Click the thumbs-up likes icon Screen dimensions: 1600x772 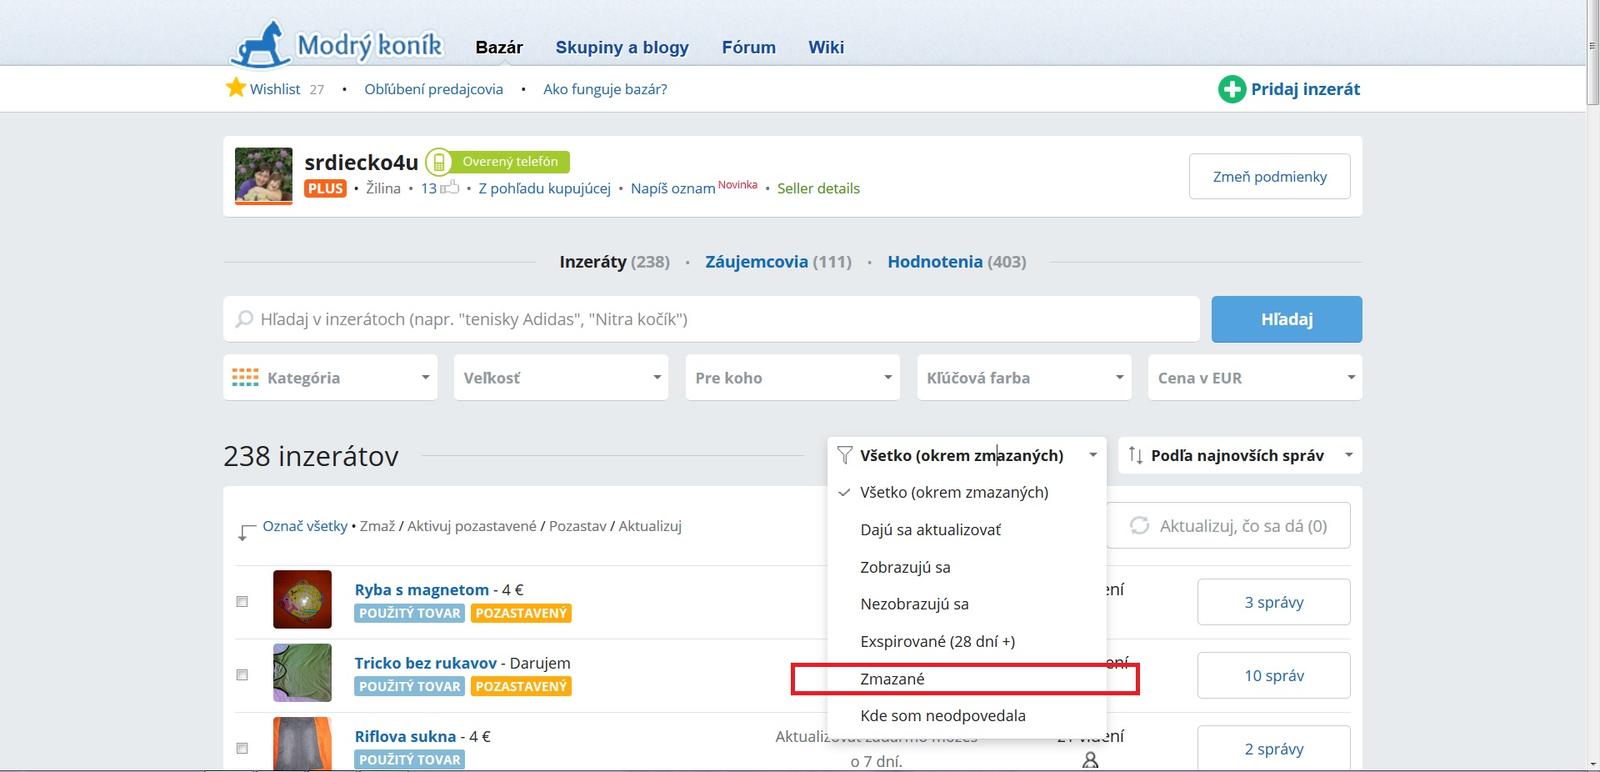coord(450,188)
